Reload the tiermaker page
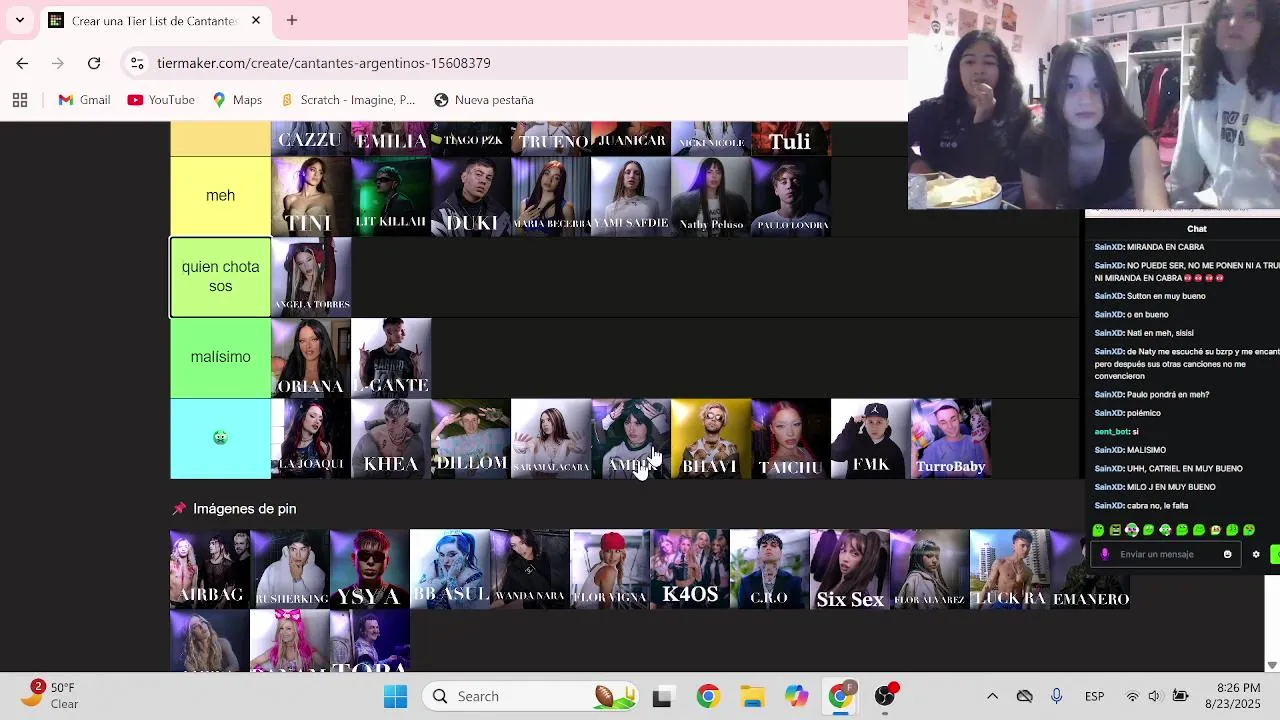Screen dimensions: 1280x720 click(94, 63)
